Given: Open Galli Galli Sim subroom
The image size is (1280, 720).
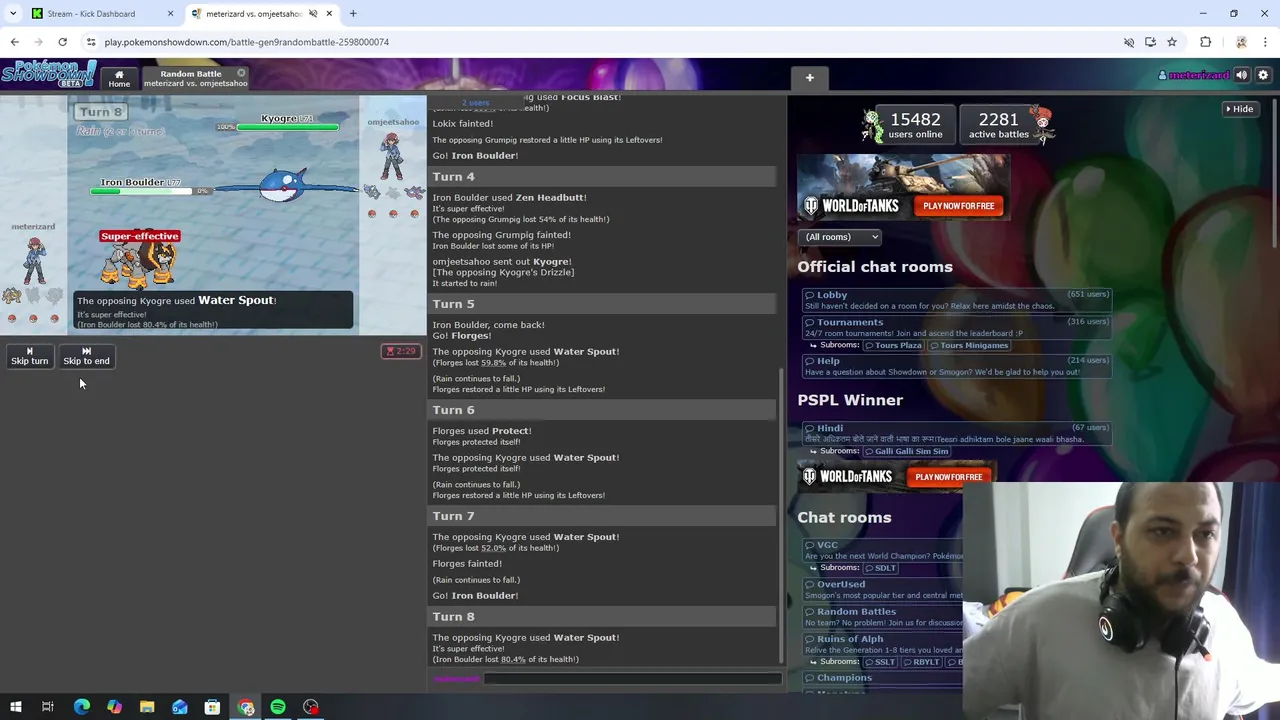Looking at the screenshot, I should 907,451.
